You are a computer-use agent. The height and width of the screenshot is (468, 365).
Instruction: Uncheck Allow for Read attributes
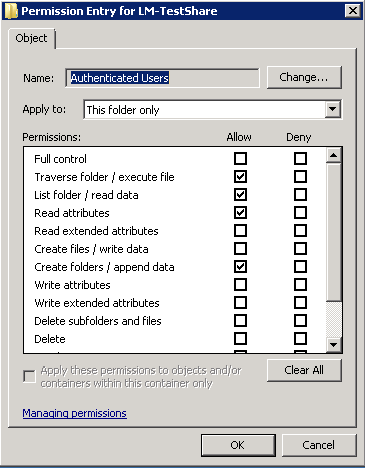pos(240,212)
